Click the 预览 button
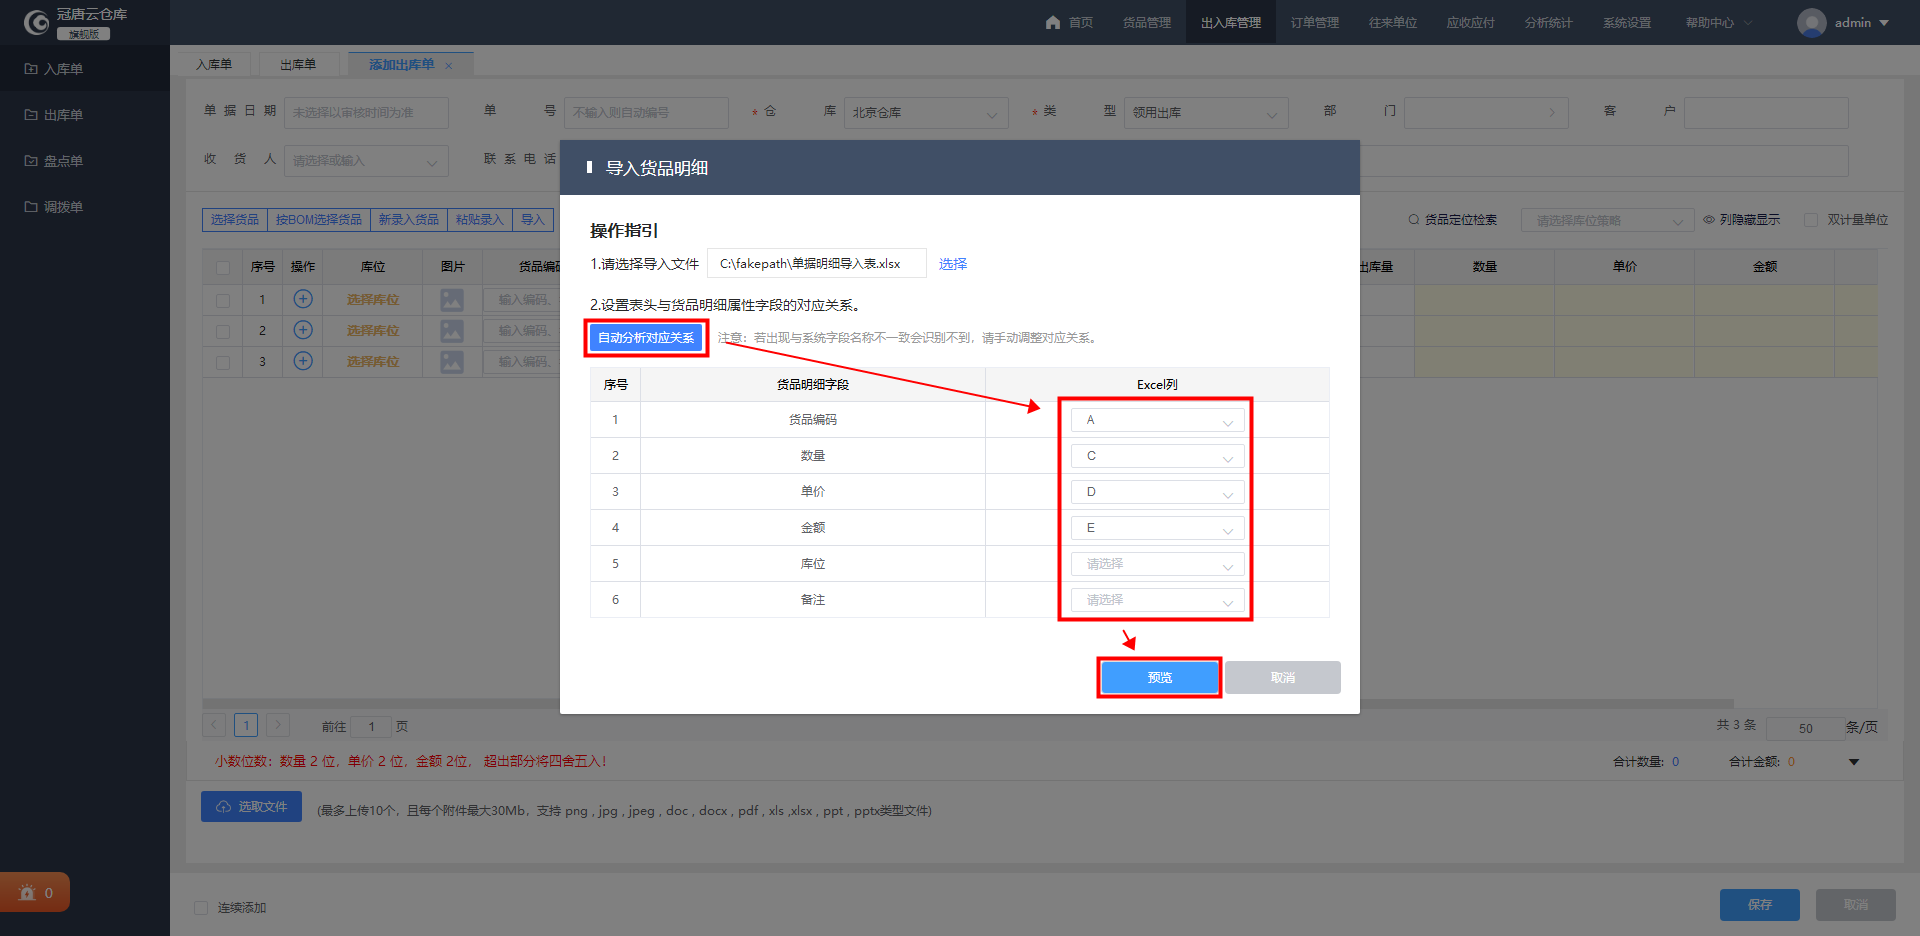 click(x=1159, y=678)
